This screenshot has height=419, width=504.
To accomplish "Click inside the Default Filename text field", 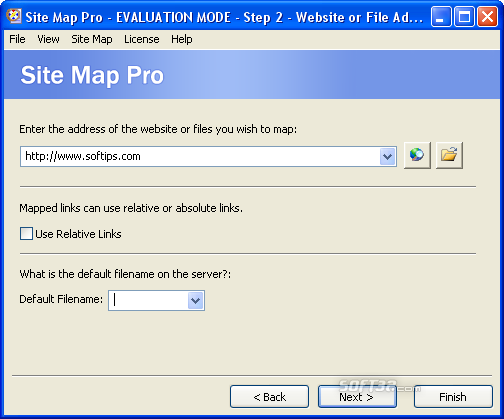I will tap(149, 301).
